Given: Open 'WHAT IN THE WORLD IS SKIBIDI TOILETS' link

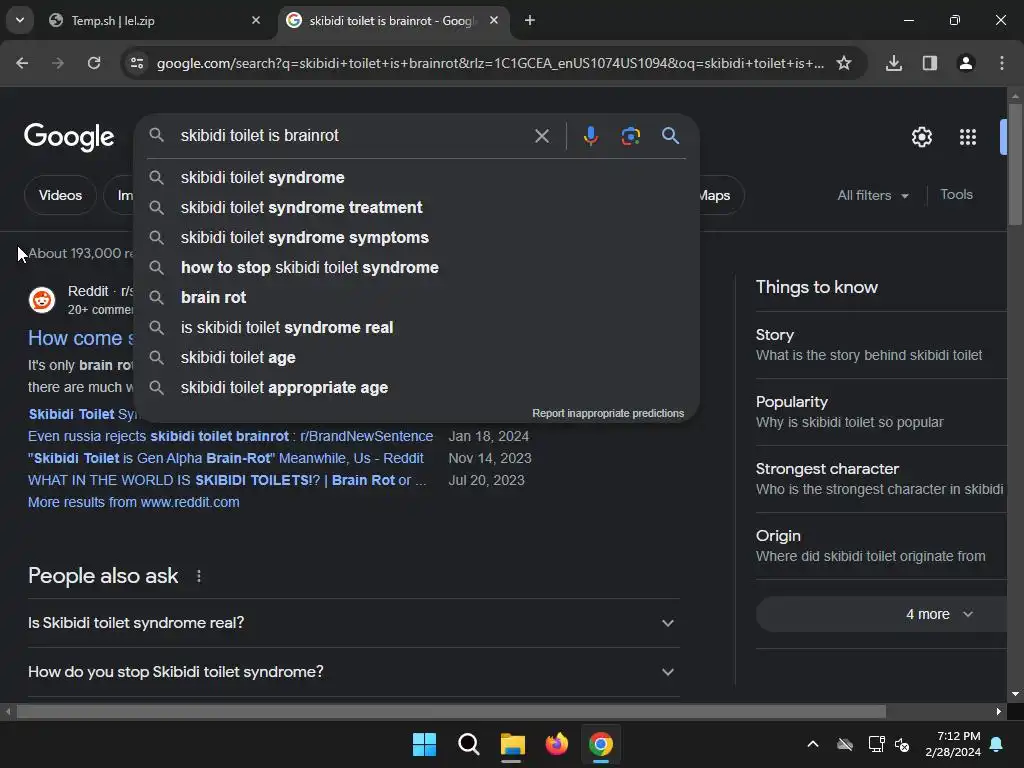Looking at the screenshot, I should click(x=227, y=481).
